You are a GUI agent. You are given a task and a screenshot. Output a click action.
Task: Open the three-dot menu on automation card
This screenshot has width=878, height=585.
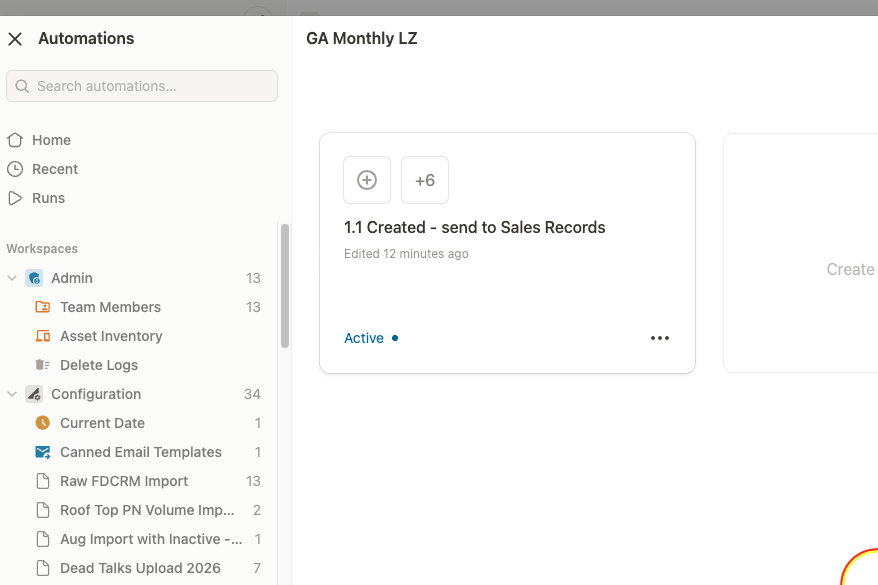(x=660, y=338)
